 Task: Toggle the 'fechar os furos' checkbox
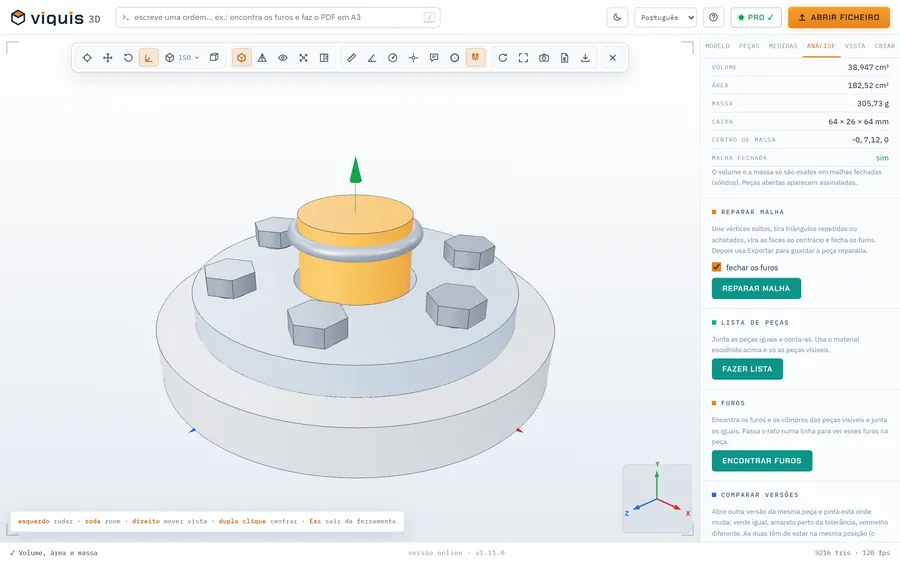point(716,267)
